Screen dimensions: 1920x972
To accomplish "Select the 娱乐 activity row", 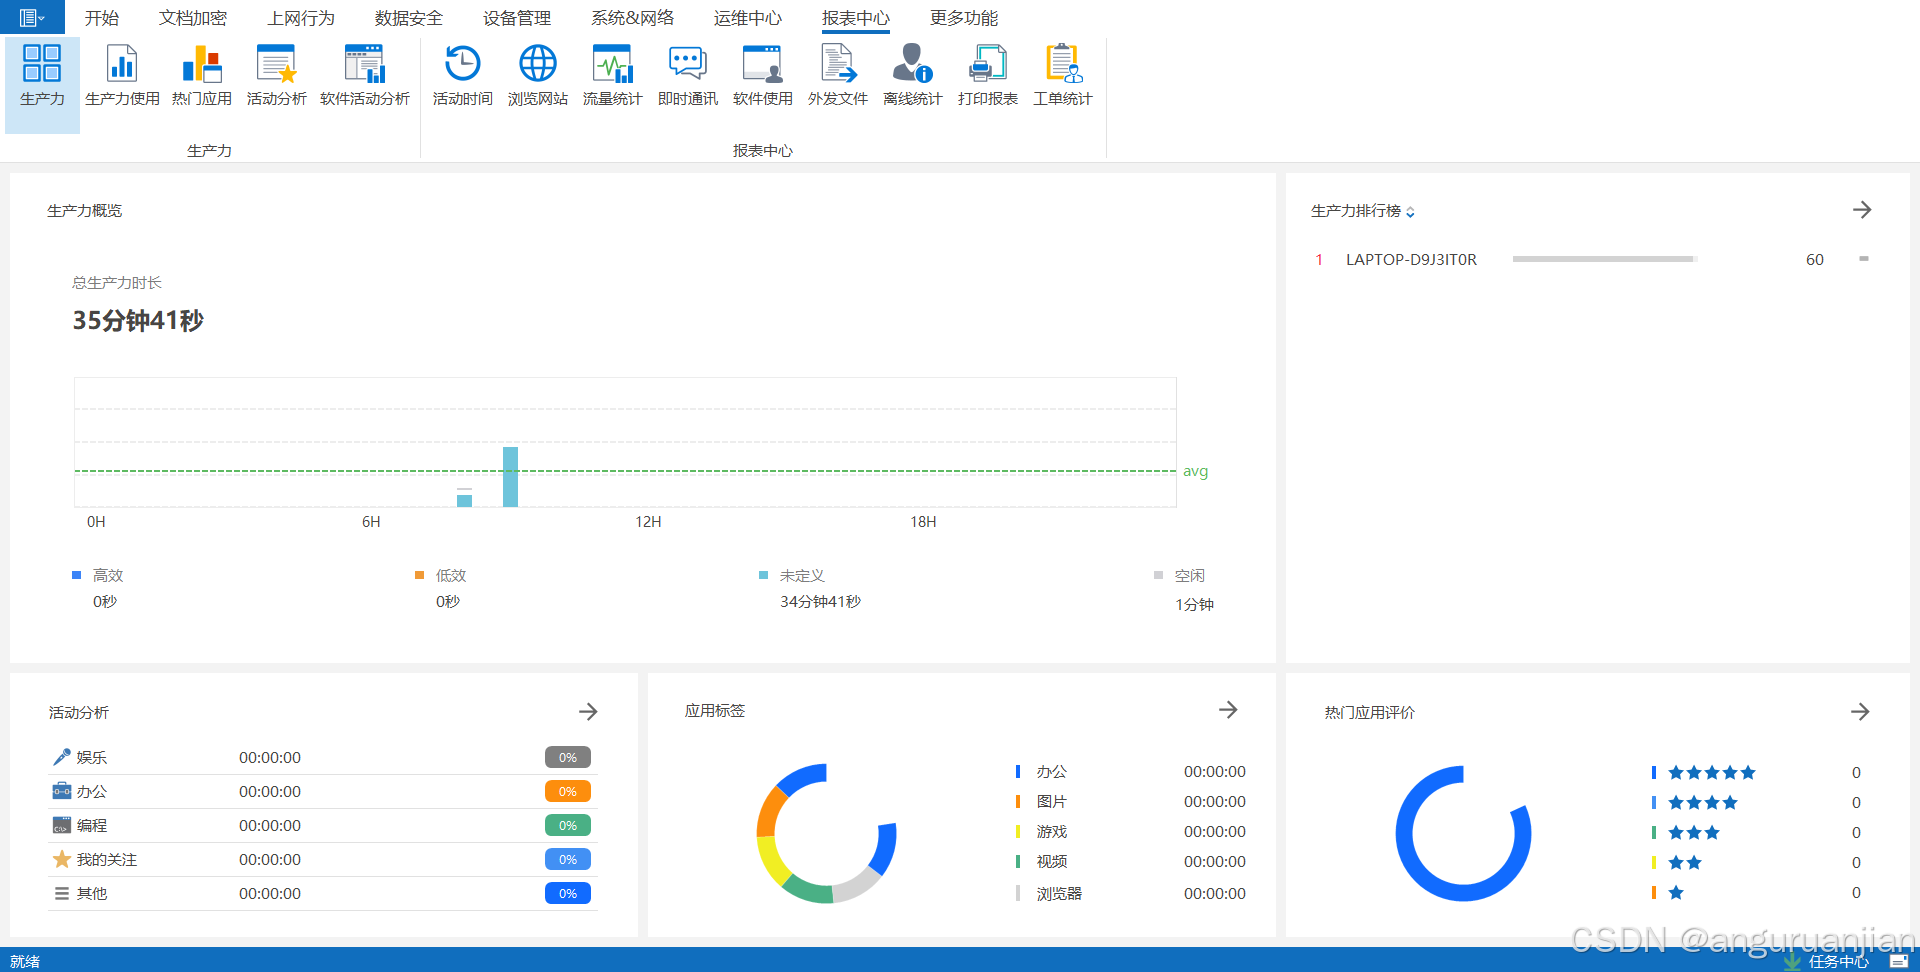I will coord(323,757).
